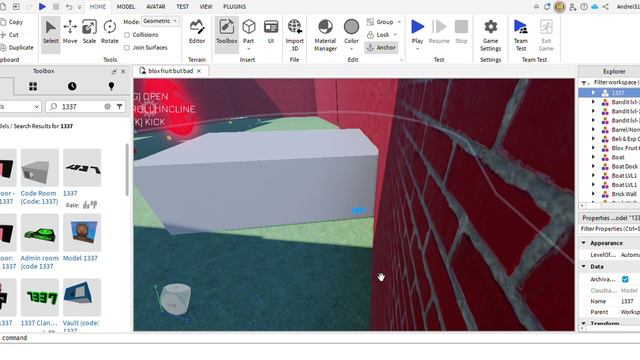640x360 pixels.
Task: Toggle Anchor on selection
Action: click(x=381, y=47)
